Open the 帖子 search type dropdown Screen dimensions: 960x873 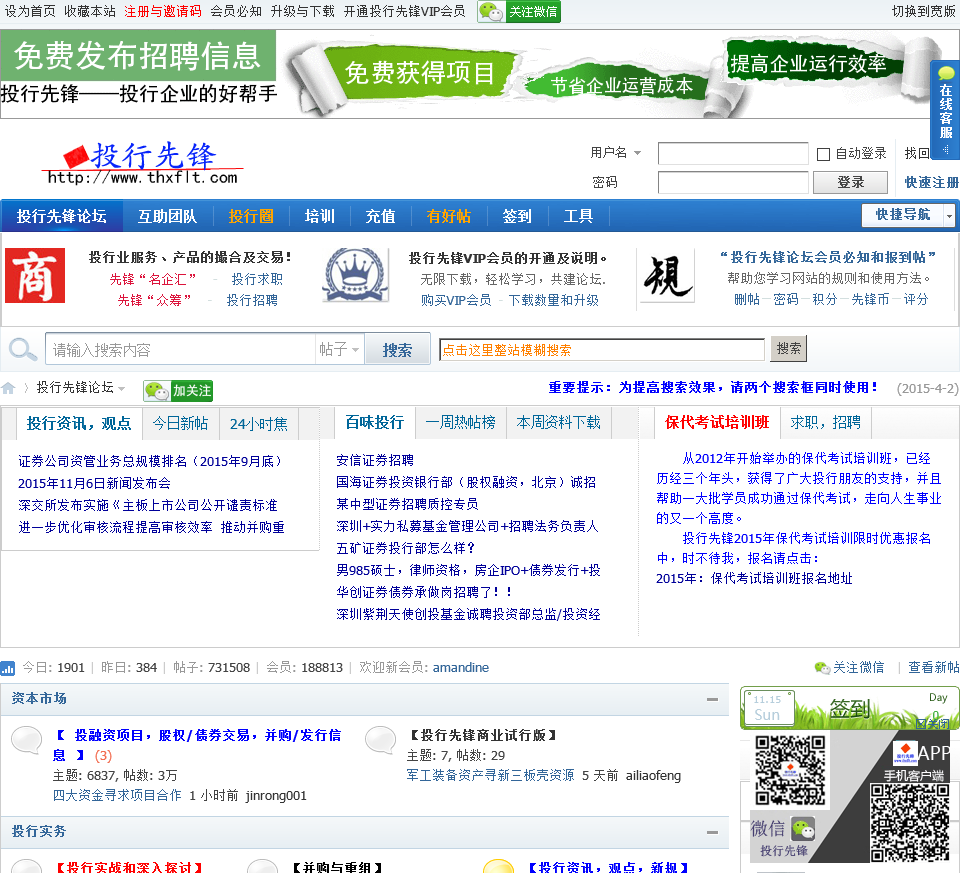coord(340,349)
